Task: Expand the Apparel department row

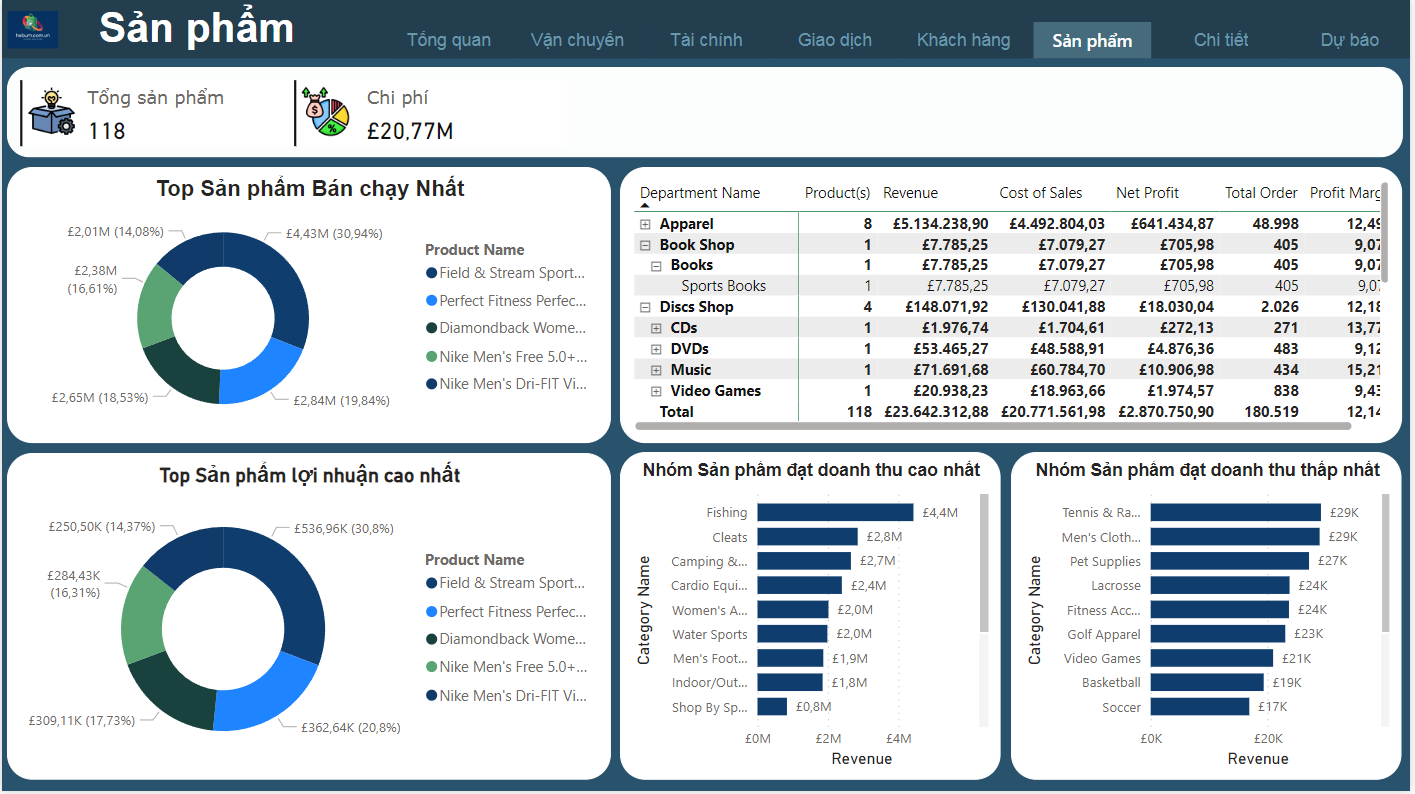Action: (x=645, y=224)
